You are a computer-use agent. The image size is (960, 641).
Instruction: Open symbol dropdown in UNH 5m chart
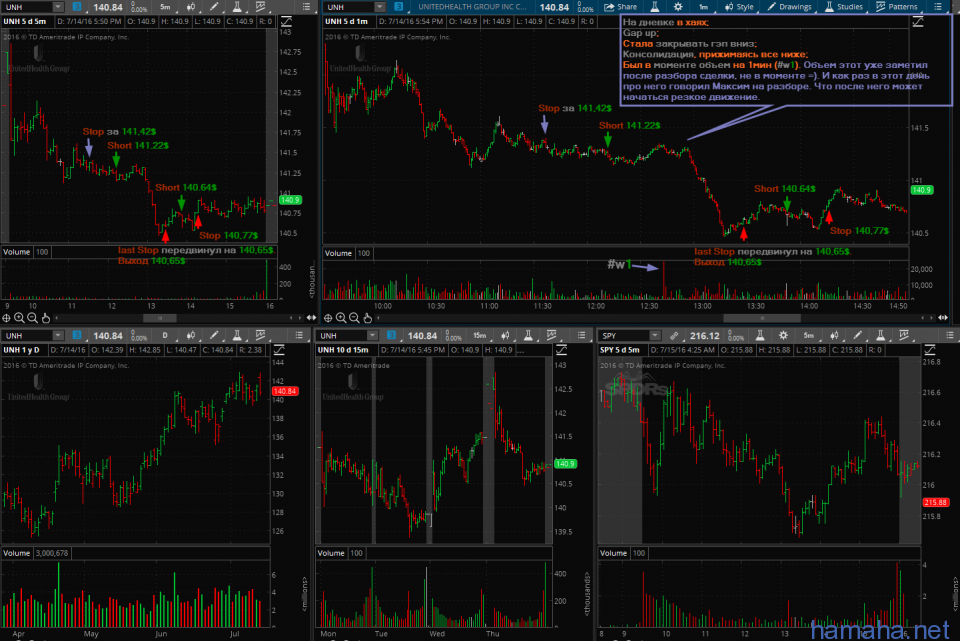click(x=58, y=7)
